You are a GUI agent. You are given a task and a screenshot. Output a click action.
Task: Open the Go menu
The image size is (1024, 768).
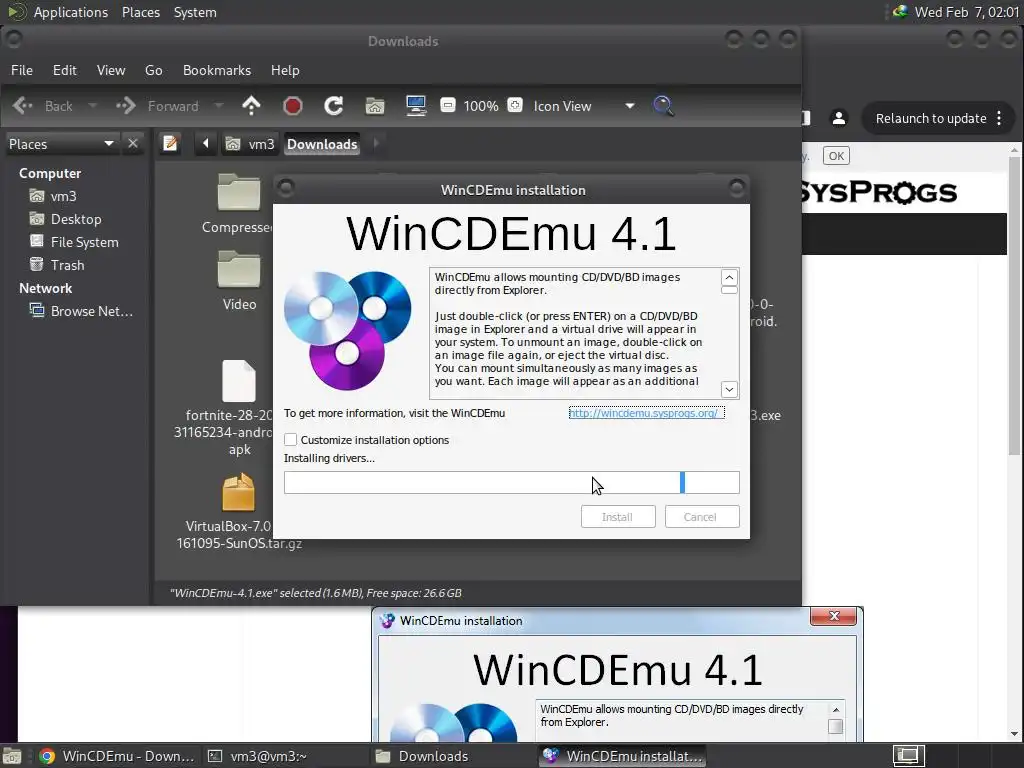(x=153, y=70)
